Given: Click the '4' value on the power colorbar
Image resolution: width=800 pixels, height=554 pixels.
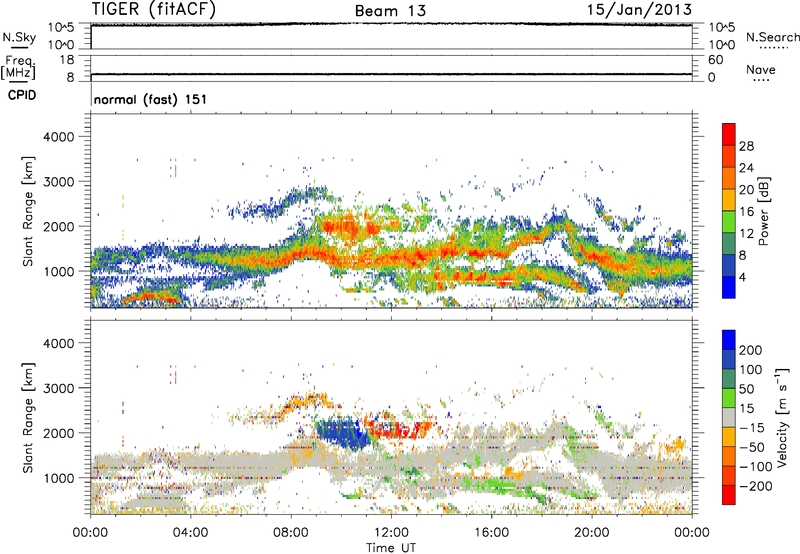Looking at the screenshot, I should tap(743, 278).
